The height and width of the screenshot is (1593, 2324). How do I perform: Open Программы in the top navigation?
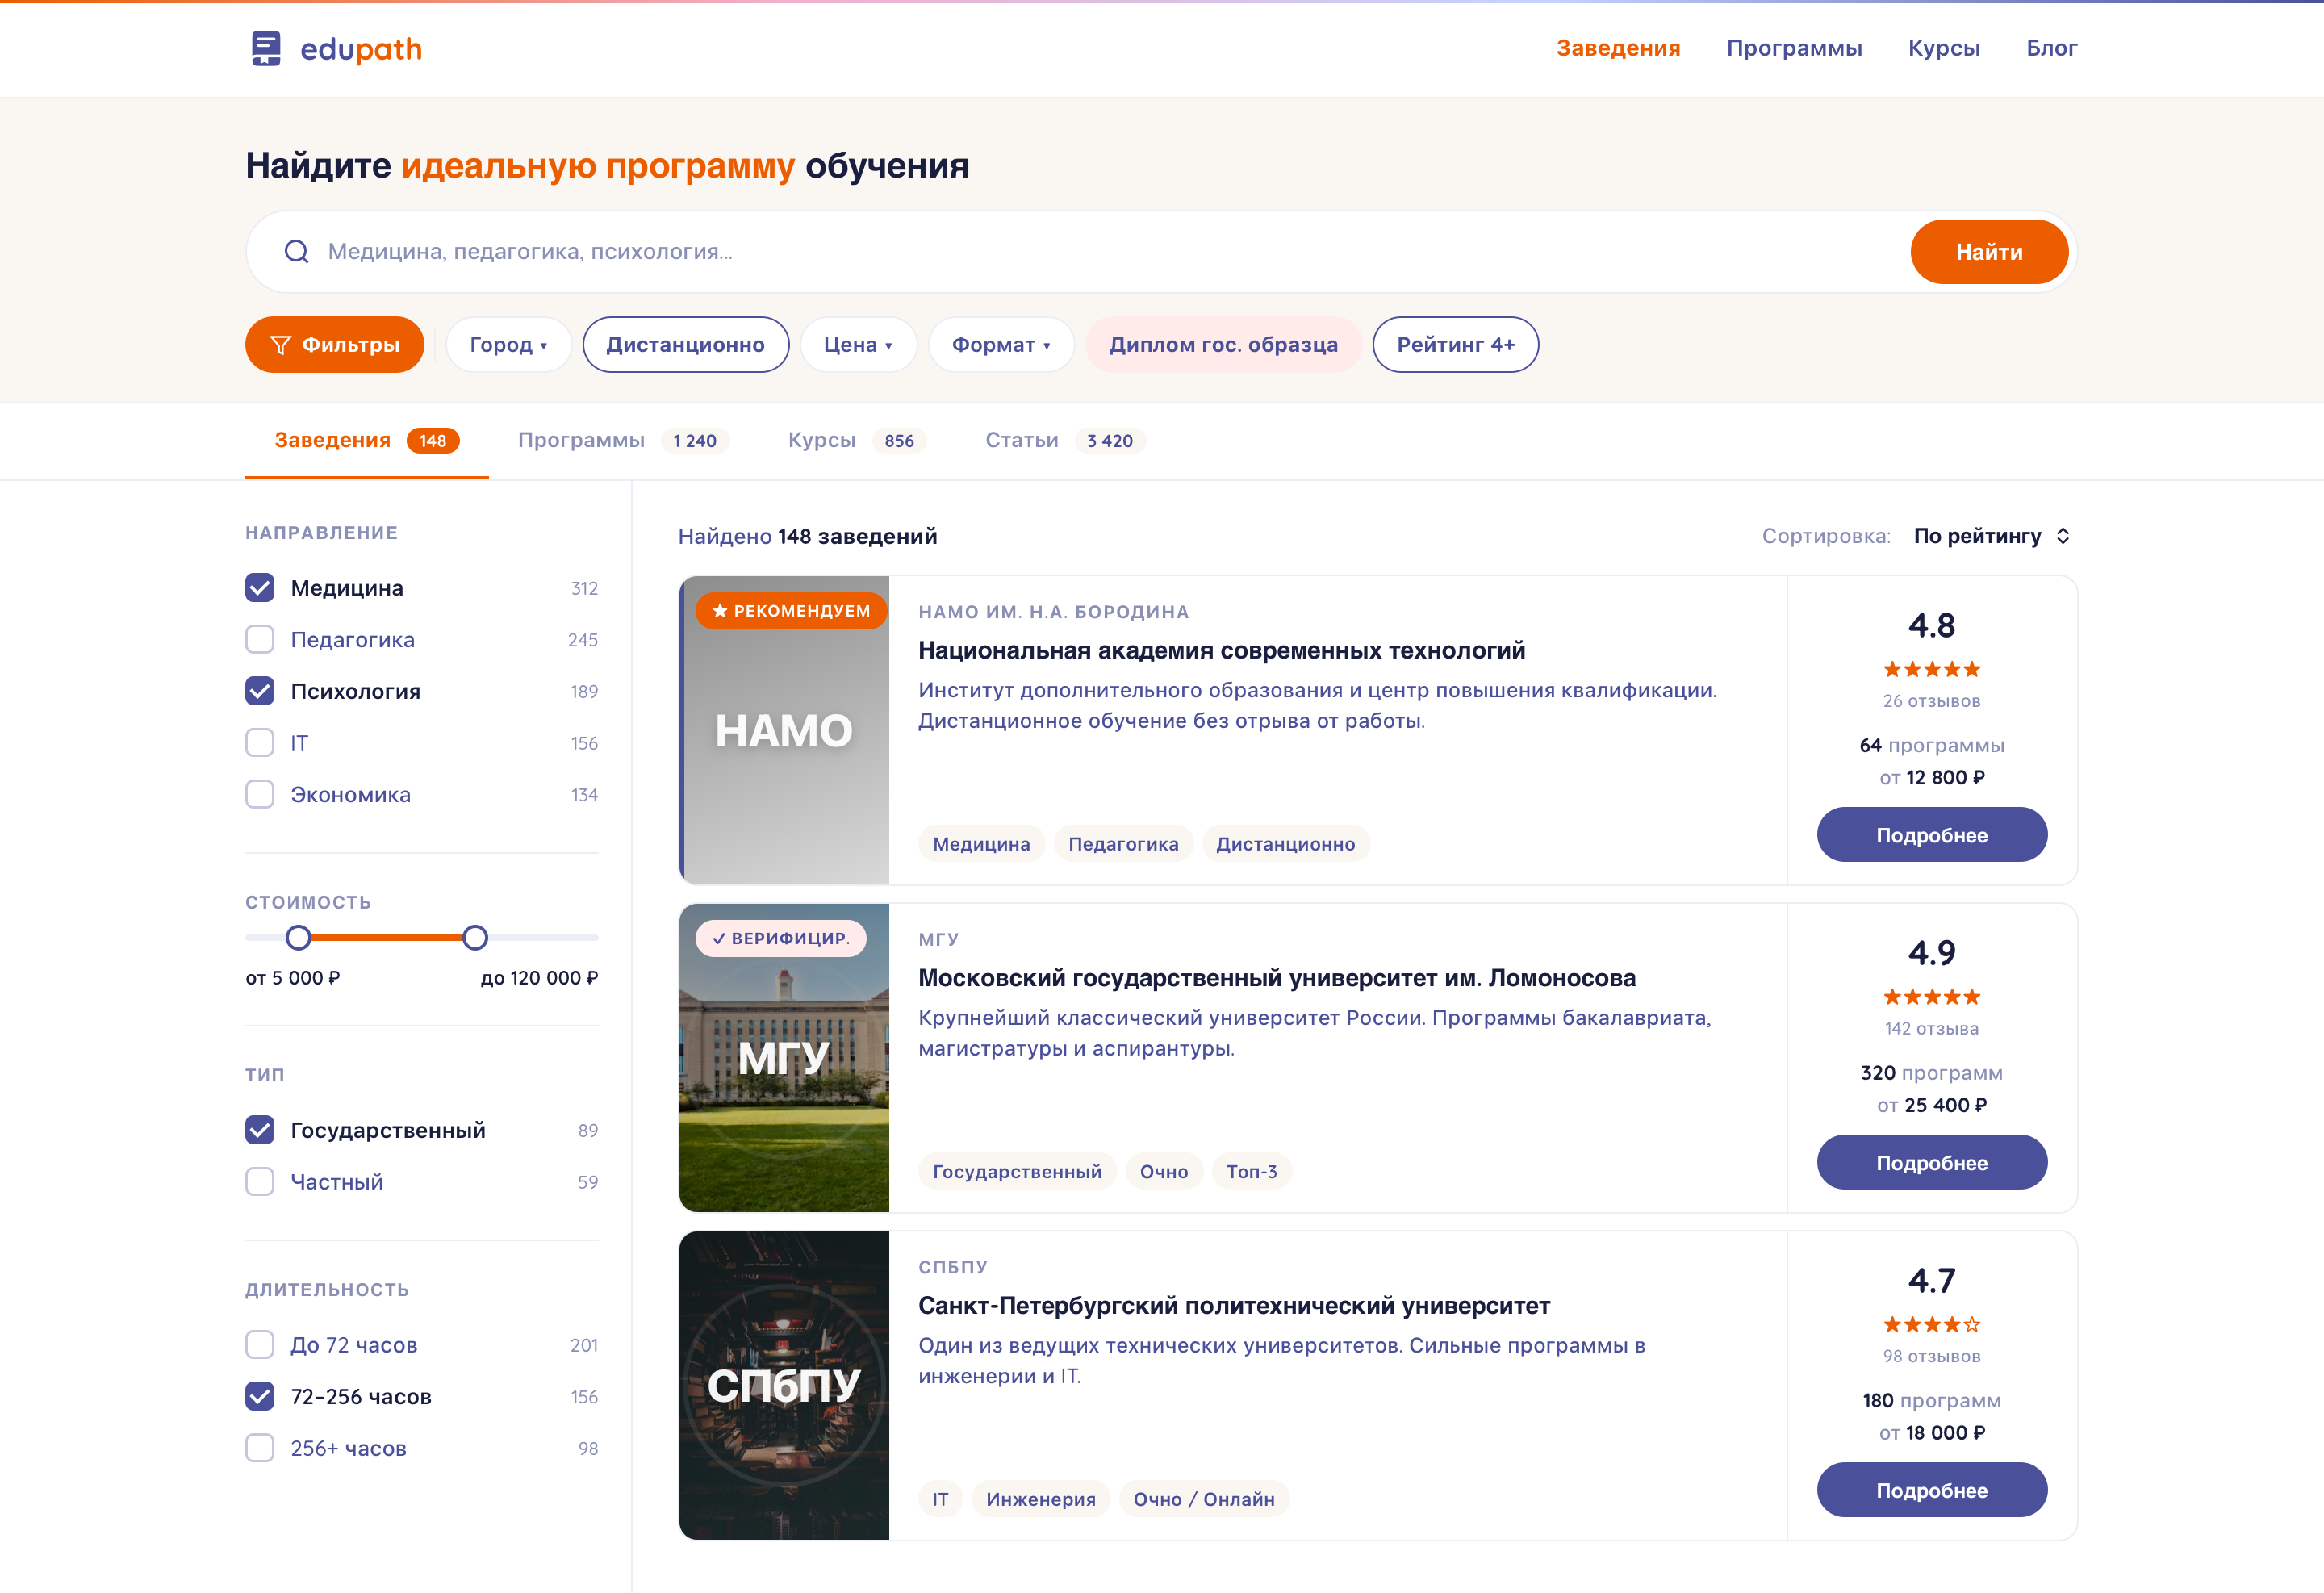[1794, 48]
